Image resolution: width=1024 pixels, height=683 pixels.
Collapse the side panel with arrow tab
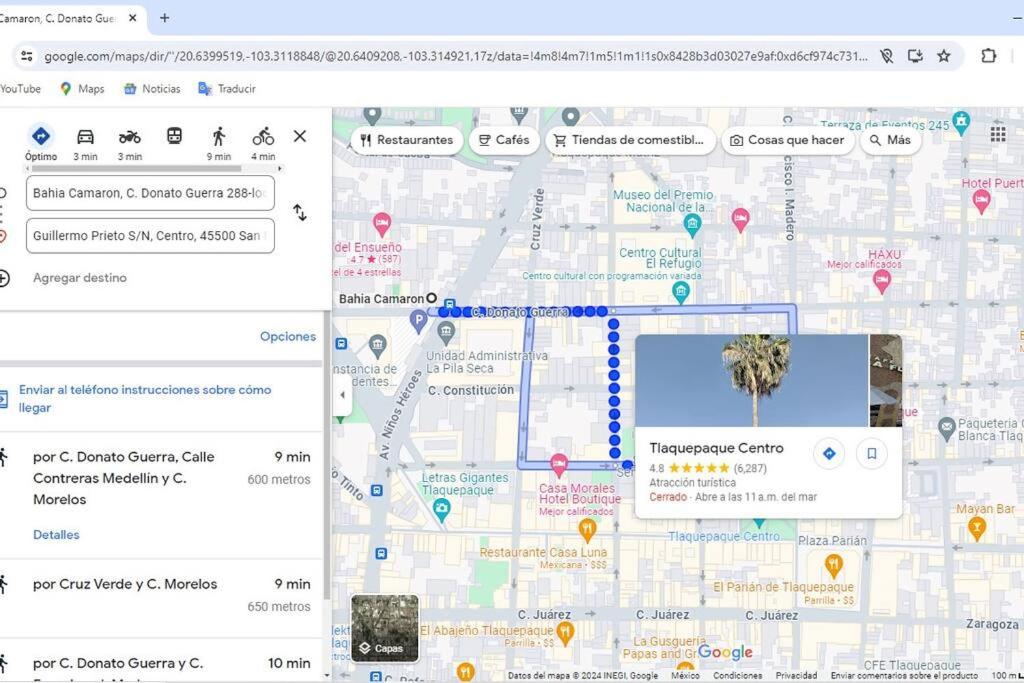click(342, 394)
